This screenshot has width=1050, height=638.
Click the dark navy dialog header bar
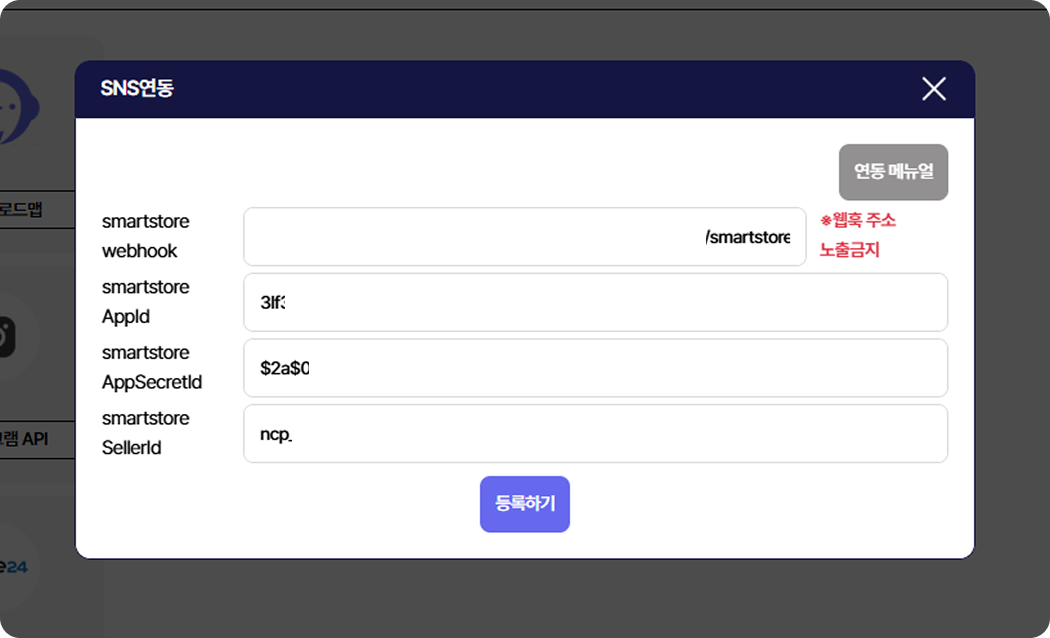[x=520, y=89]
